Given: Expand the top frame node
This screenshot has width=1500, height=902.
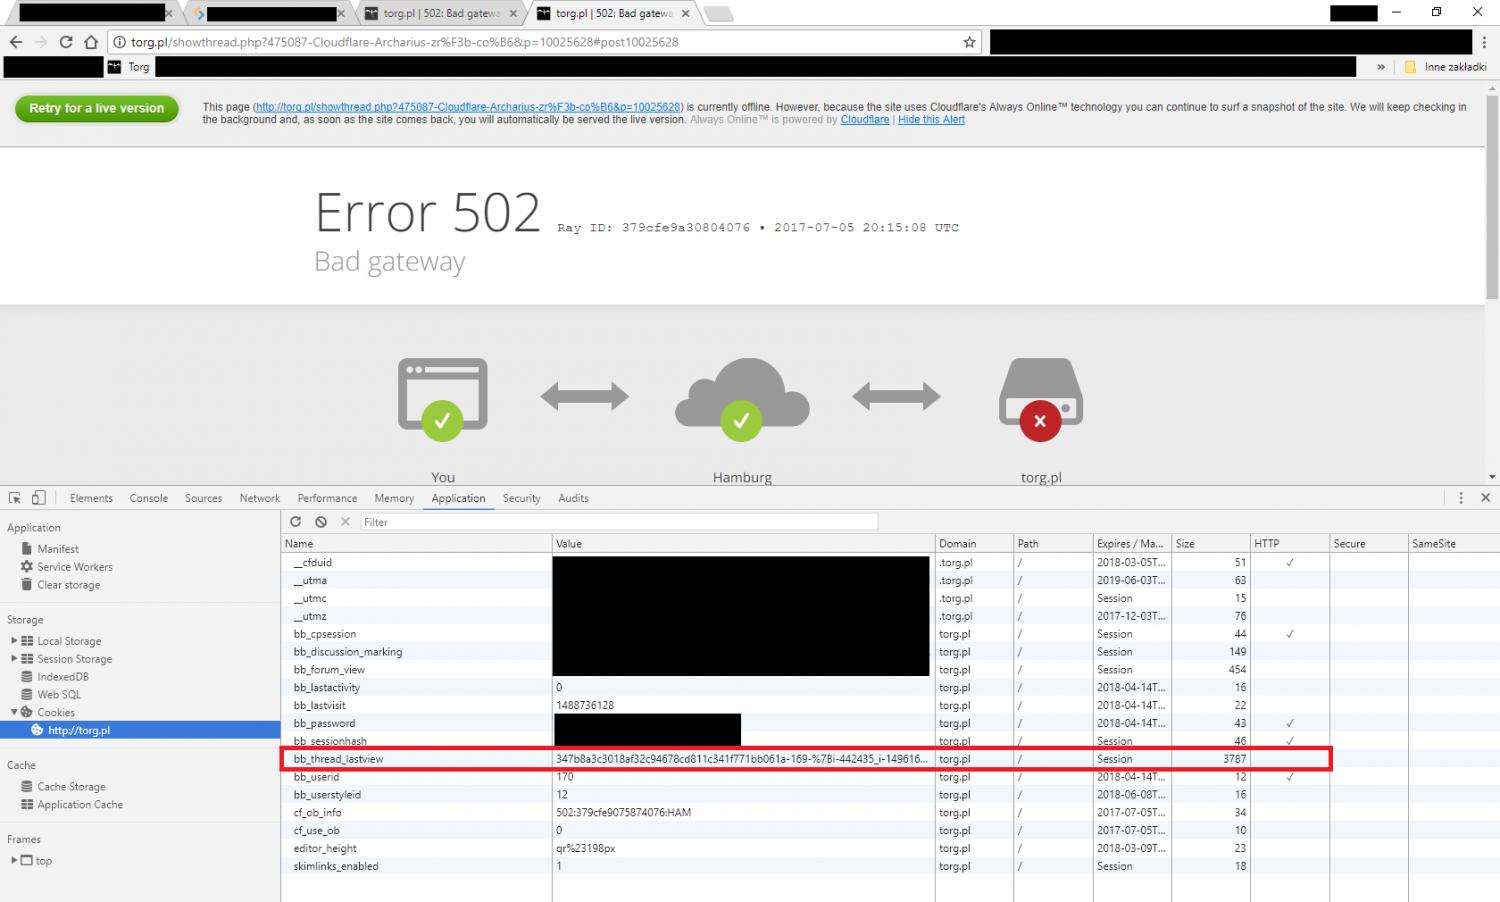Looking at the screenshot, I should pos(14,861).
